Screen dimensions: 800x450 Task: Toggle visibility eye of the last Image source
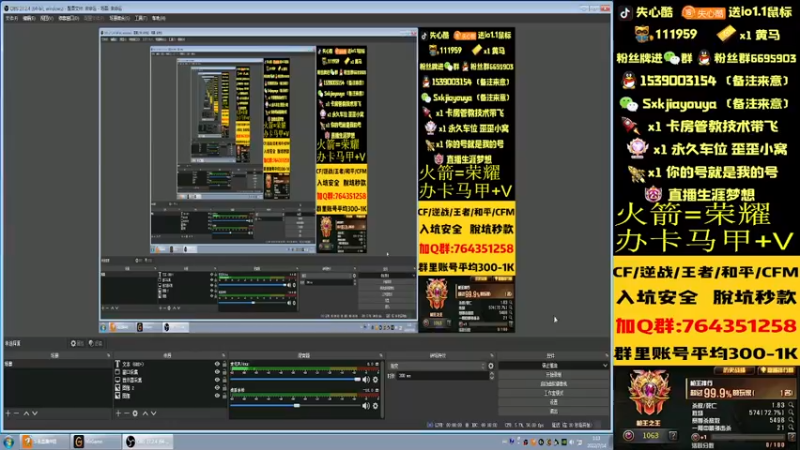point(217,395)
